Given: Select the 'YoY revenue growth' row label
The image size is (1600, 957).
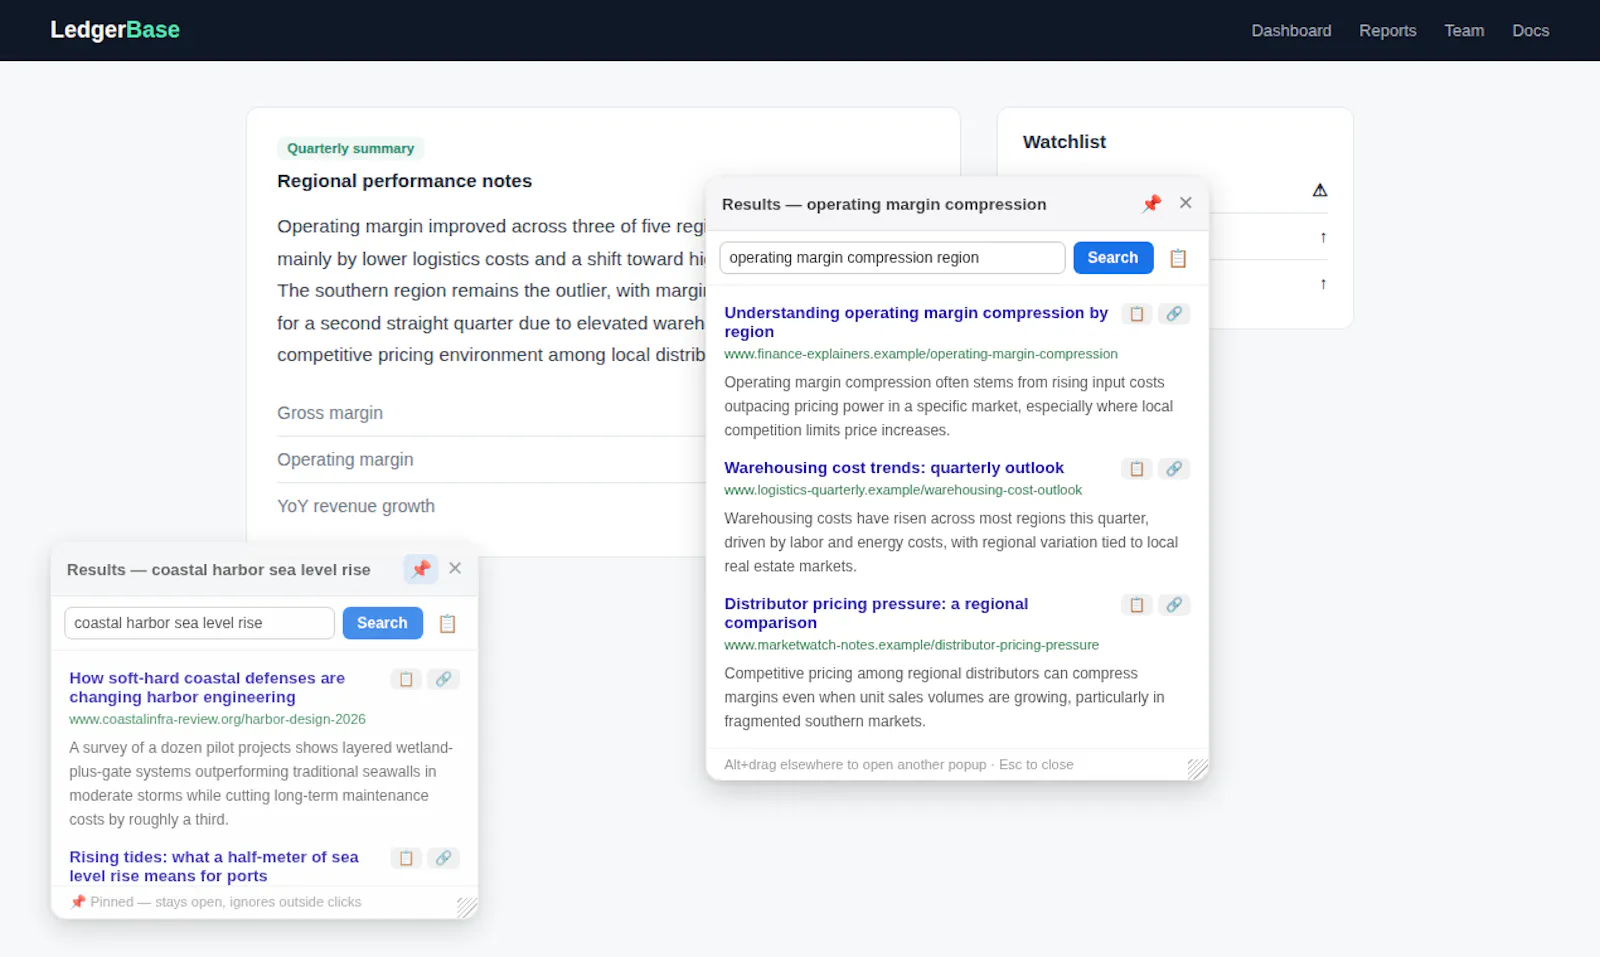Looking at the screenshot, I should (x=356, y=506).
